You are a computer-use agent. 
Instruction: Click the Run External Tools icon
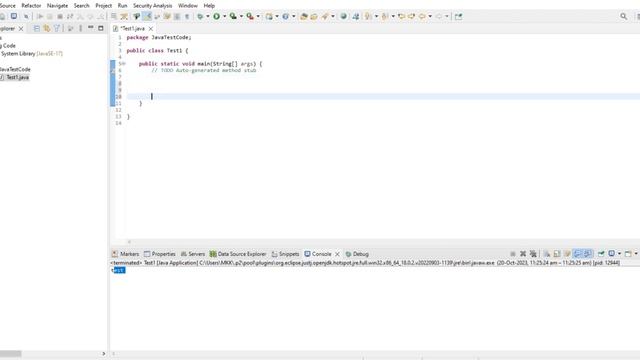(250, 16)
